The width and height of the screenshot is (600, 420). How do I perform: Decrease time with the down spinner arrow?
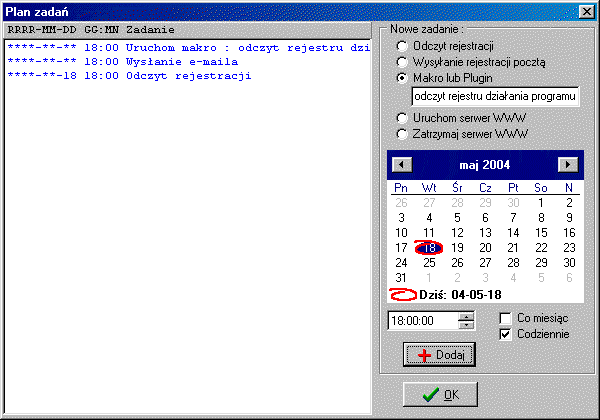(465, 325)
